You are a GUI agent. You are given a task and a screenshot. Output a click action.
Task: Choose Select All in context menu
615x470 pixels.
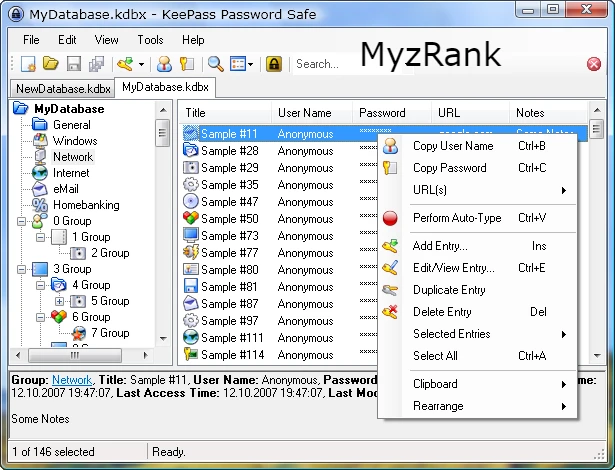(477, 356)
